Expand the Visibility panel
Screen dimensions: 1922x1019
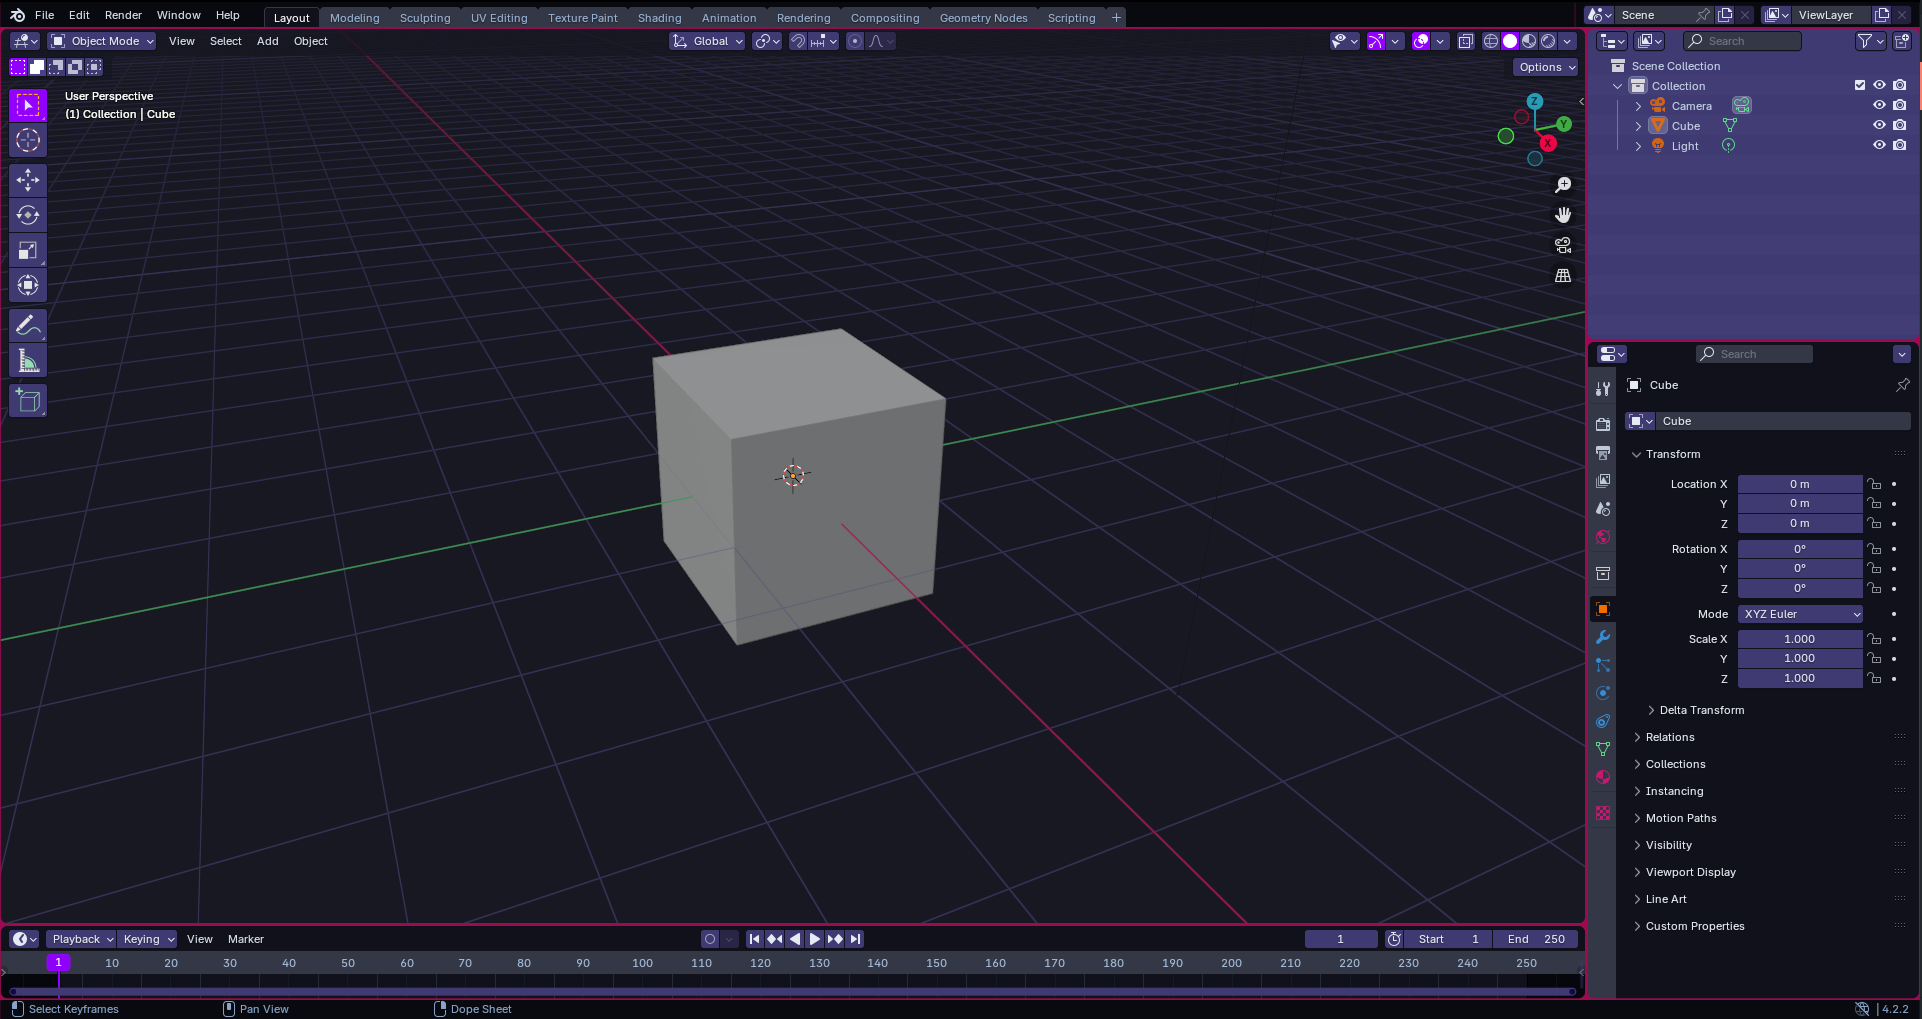point(1669,845)
